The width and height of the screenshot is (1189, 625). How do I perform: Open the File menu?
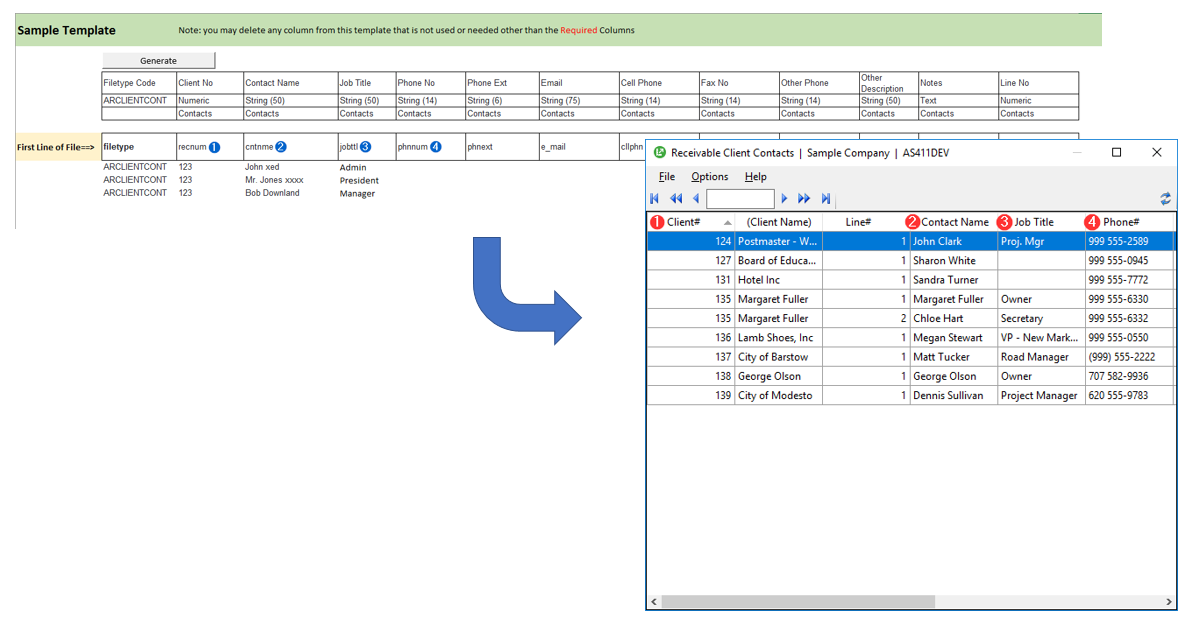(x=666, y=177)
